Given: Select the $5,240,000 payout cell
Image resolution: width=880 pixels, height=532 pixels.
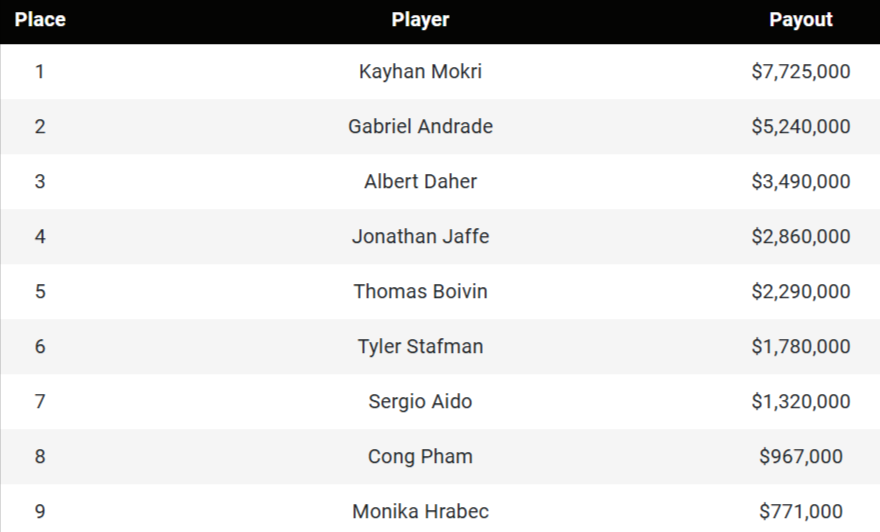Looking at the screenshot, I should pyautogui.click(x=801, y=127).
